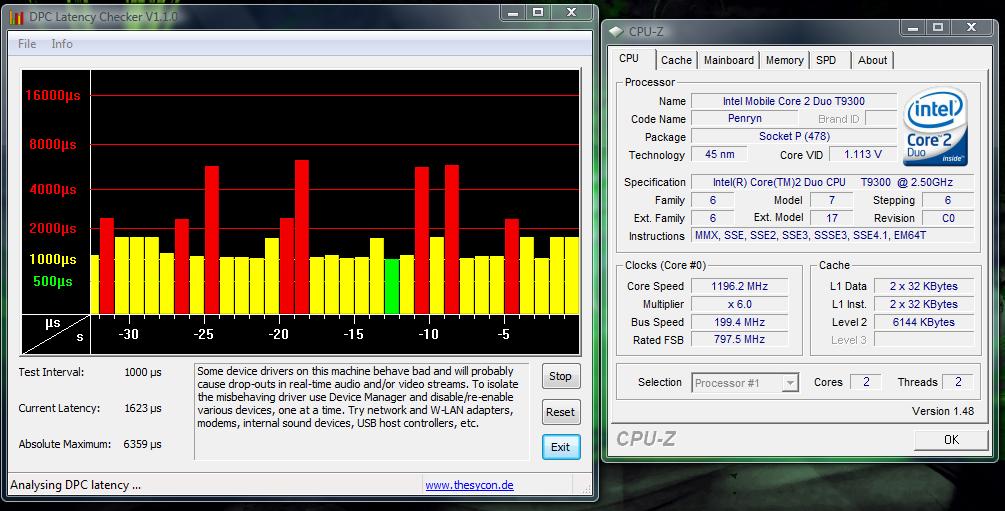Click the Technology value '45 nm'
Screen dimensions: 1005x511
[720, 155]
